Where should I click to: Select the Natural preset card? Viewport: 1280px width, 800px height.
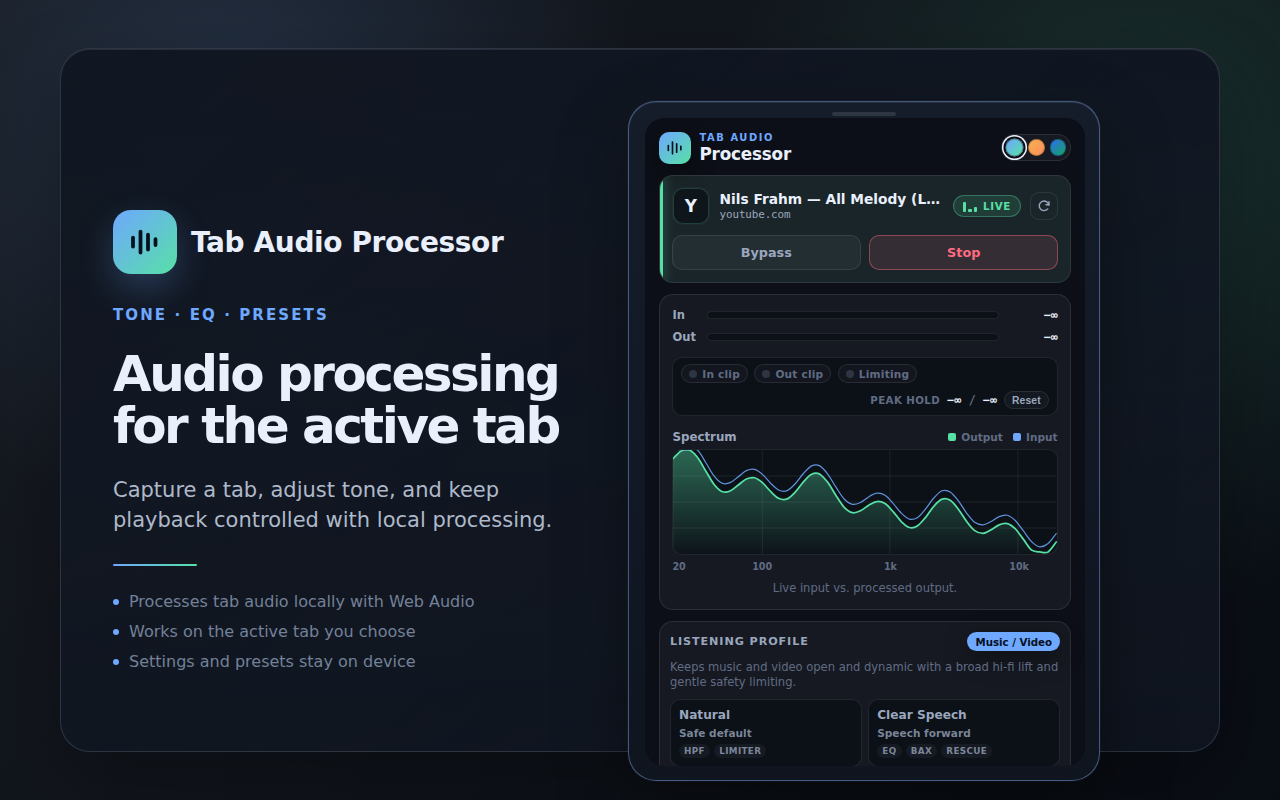tap(766, 733)
